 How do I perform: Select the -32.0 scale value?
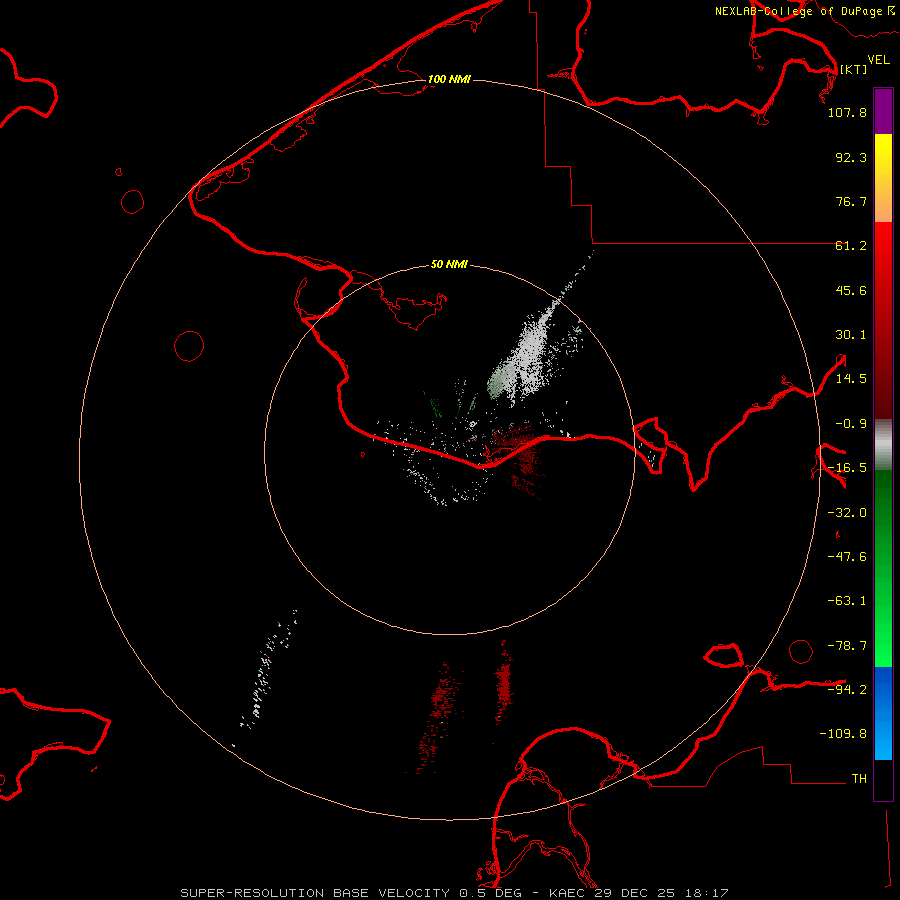[x=847, y=513]
